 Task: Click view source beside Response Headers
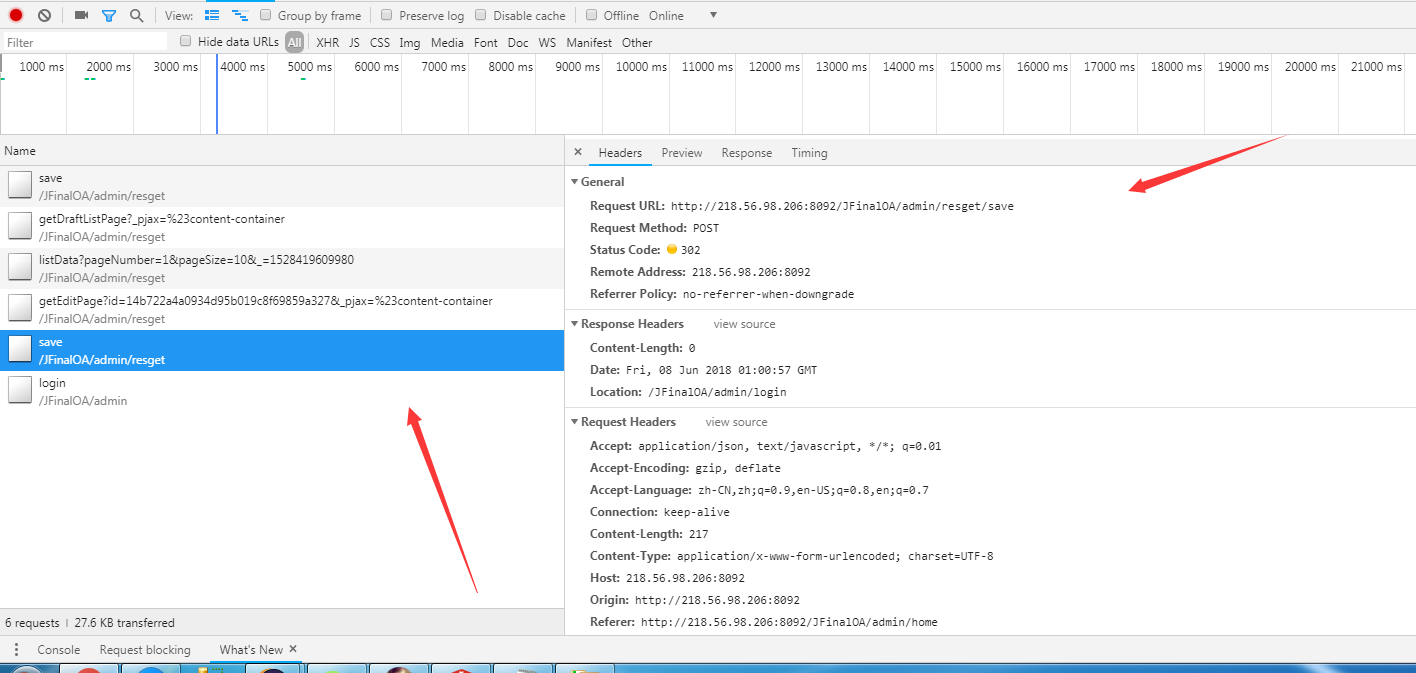click(744, 324)
